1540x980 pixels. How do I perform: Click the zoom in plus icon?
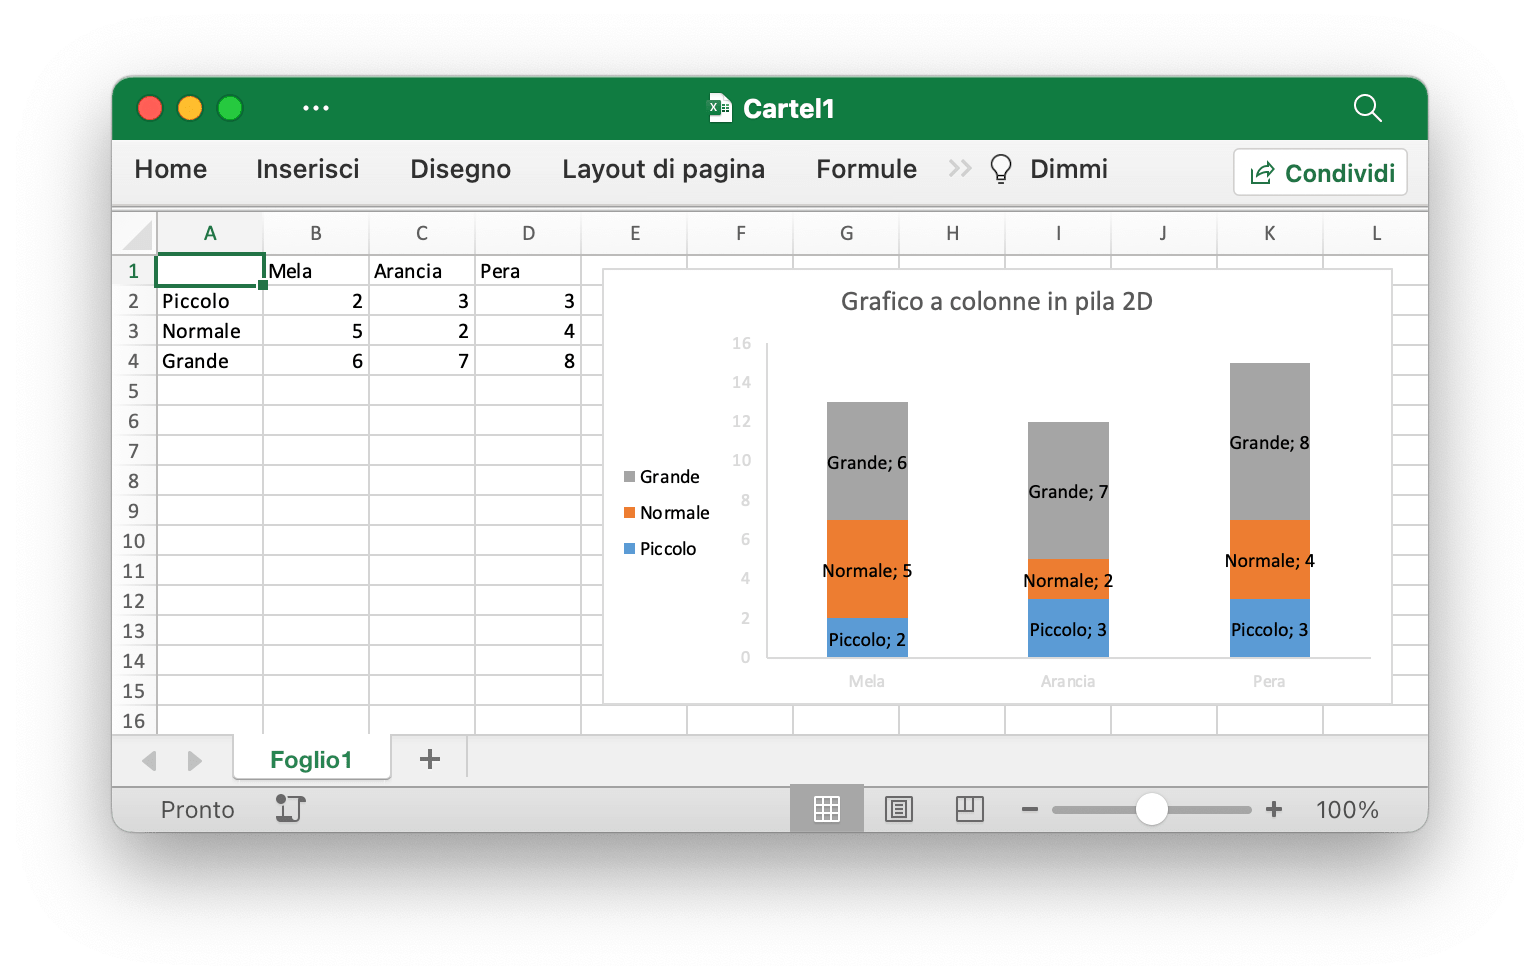[x=1274, y=809]
